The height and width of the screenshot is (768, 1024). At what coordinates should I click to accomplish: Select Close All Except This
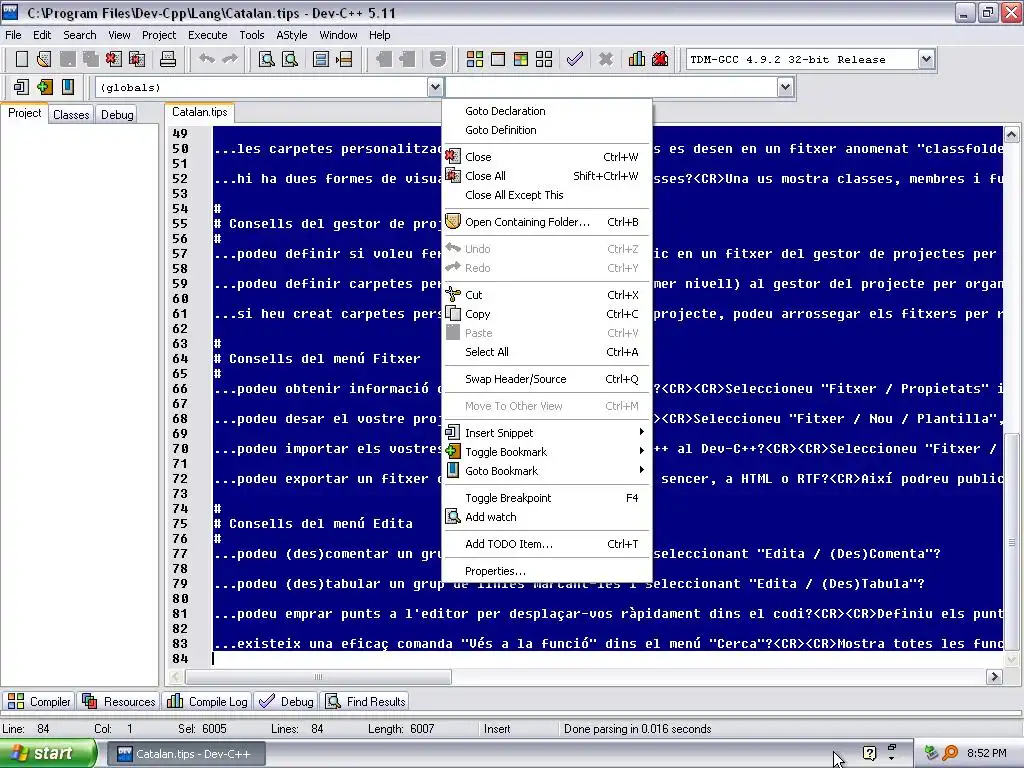[x=547, y=195]
